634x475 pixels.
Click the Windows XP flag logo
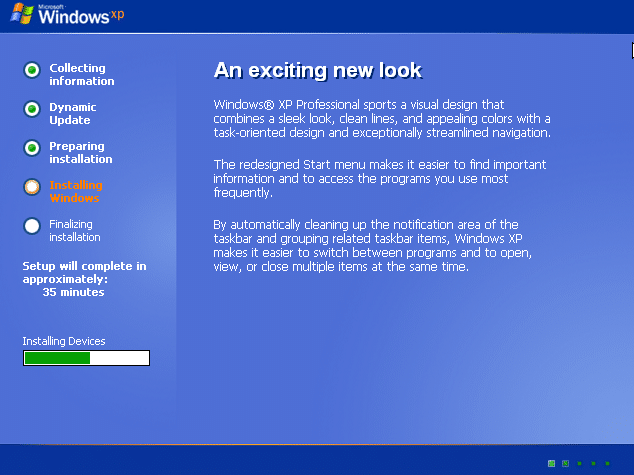(x=22, y=13)
